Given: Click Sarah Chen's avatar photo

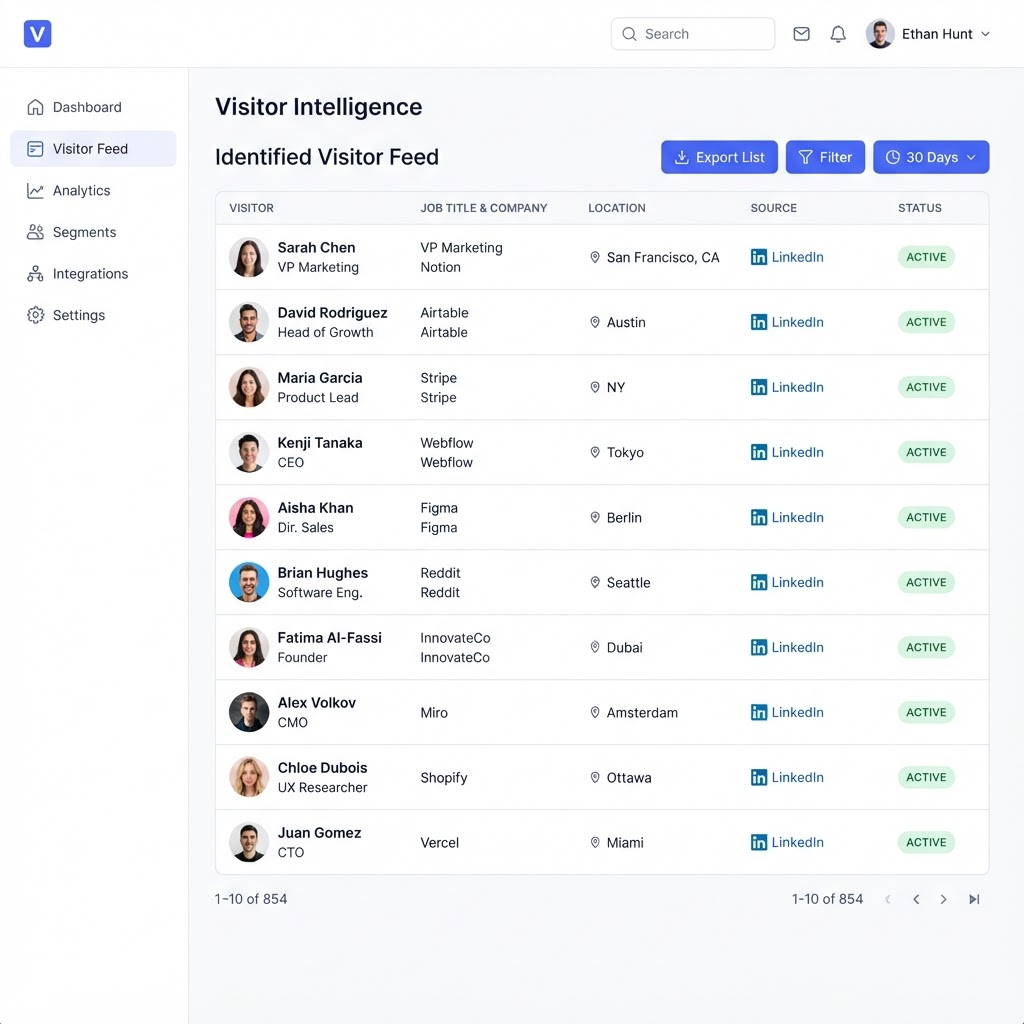Looking at the screenshot, I should click(249, 257).
